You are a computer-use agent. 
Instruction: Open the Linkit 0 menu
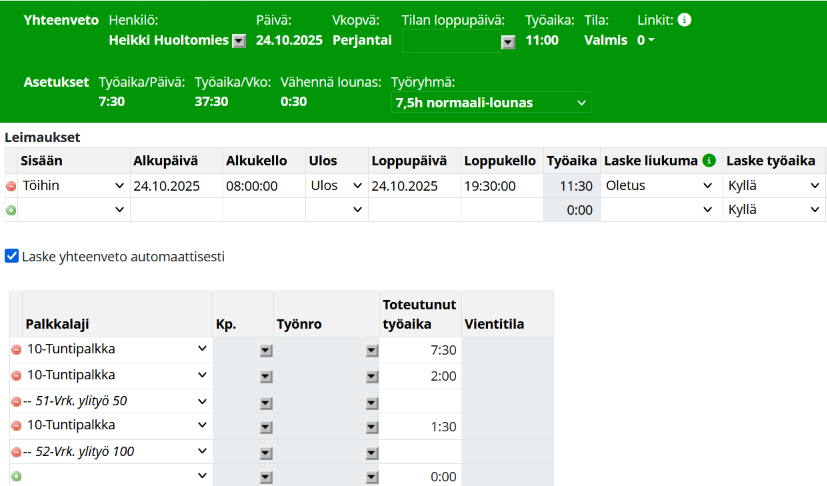[x=646, y=41]
